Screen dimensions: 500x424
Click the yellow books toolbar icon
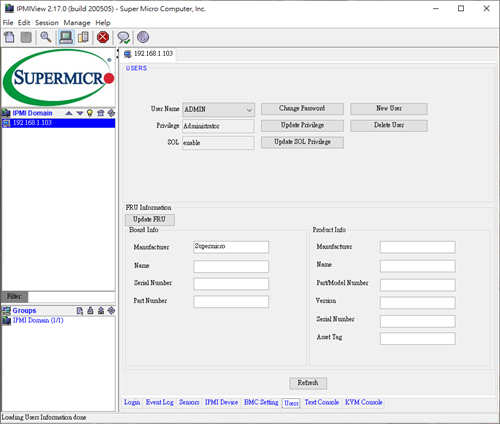[x=83, y=37]
